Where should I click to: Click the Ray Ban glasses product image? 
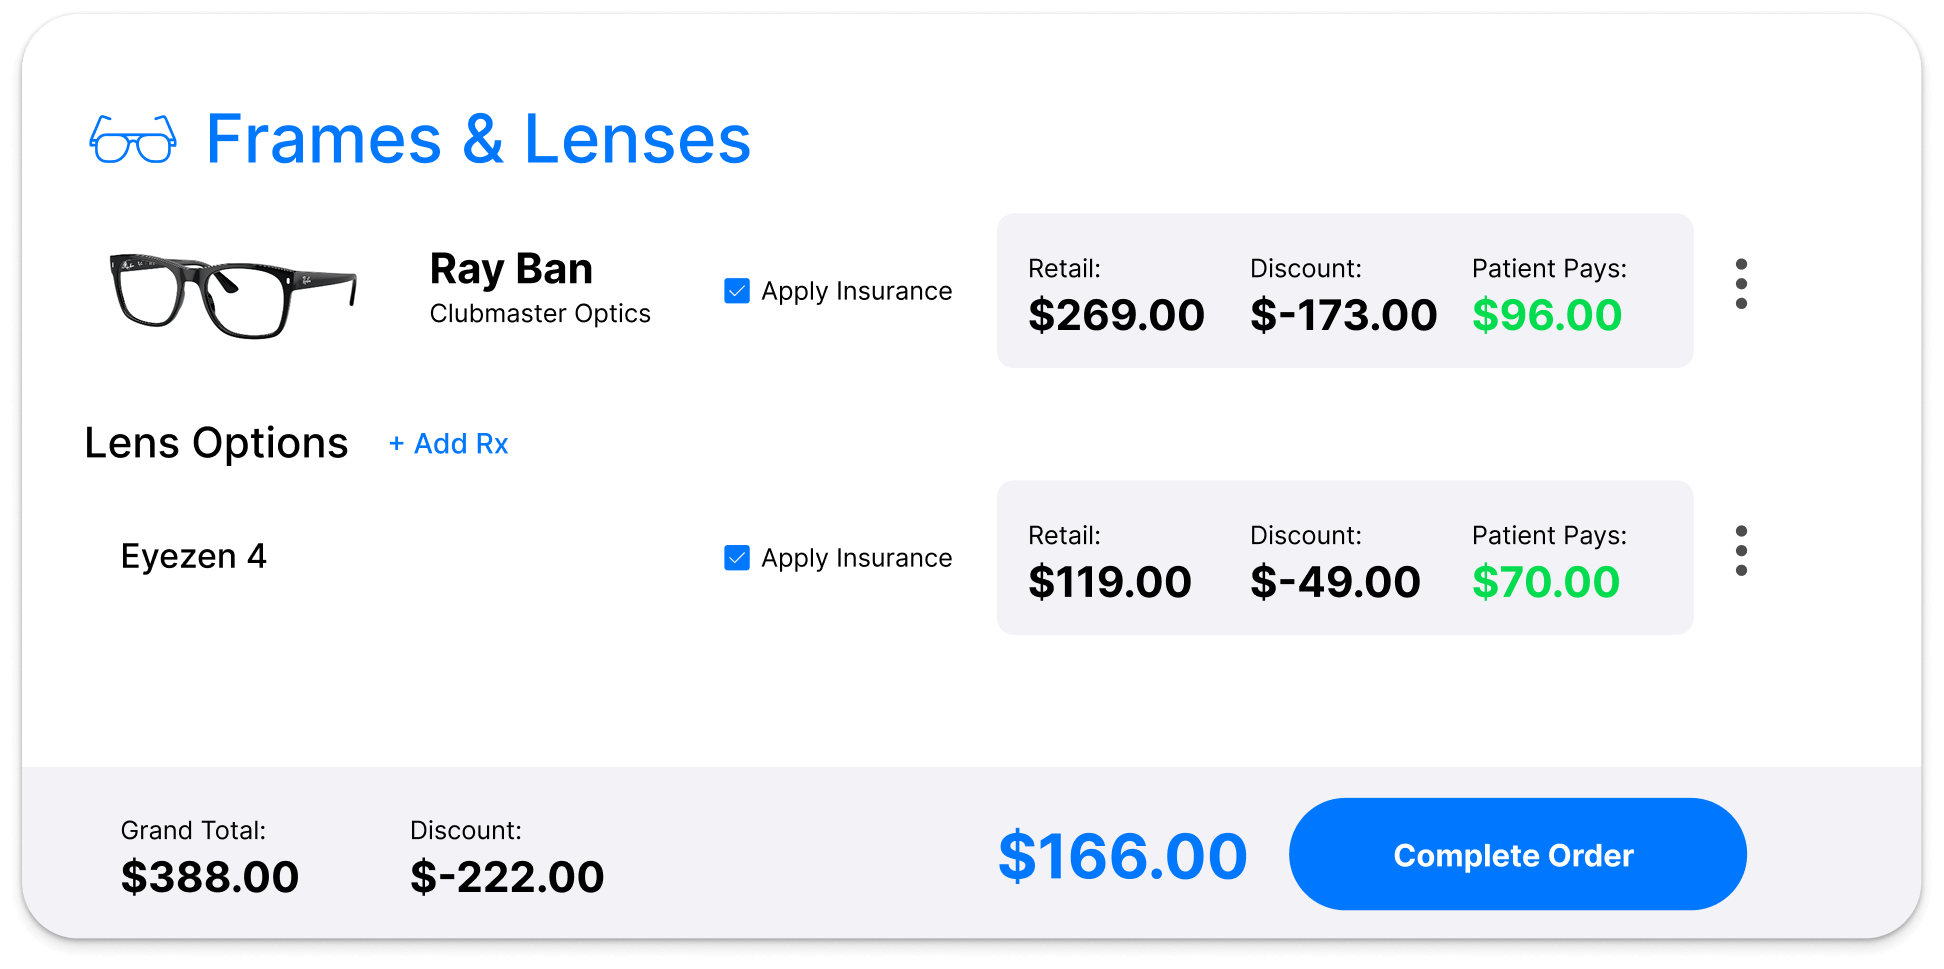tap(233, 294)
